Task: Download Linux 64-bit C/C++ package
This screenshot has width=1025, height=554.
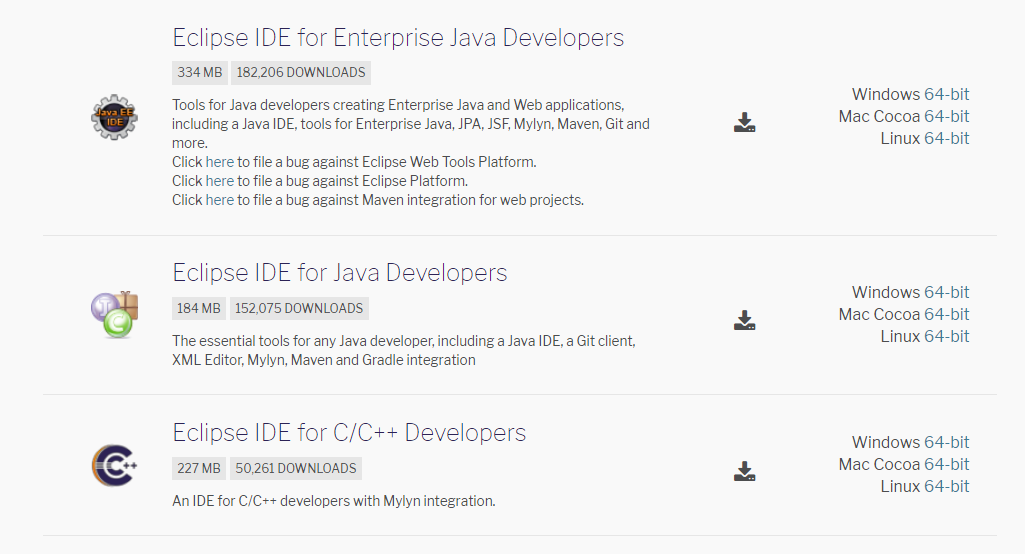Action: (947, 487)
